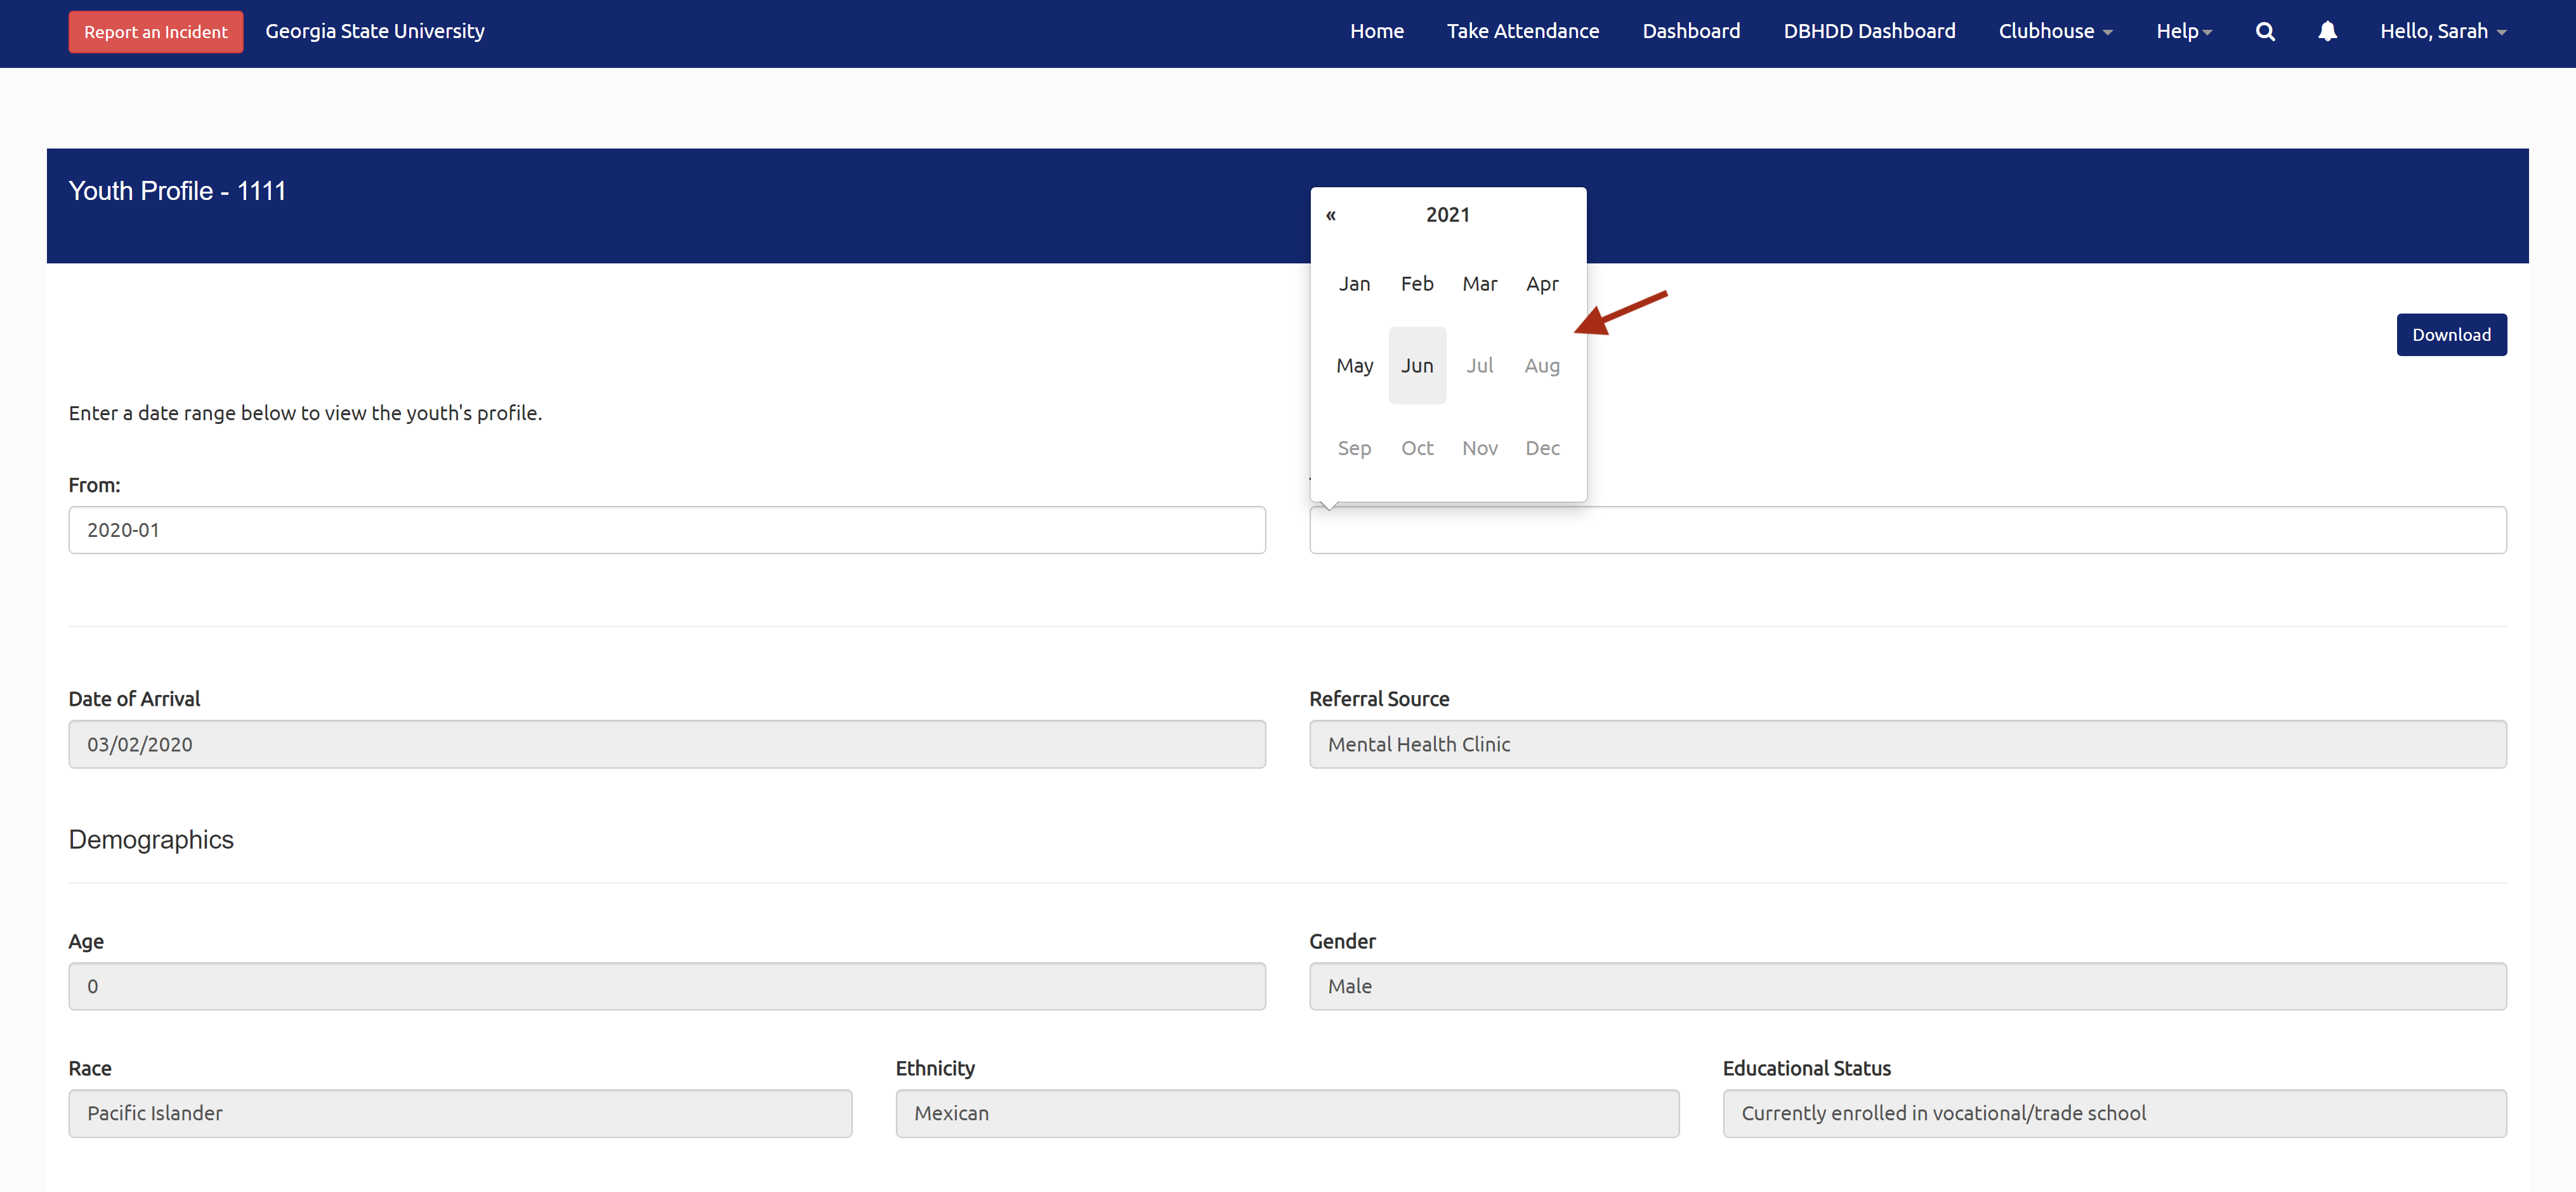
Task: Click the empty To date field
Action: [1906, 530]
